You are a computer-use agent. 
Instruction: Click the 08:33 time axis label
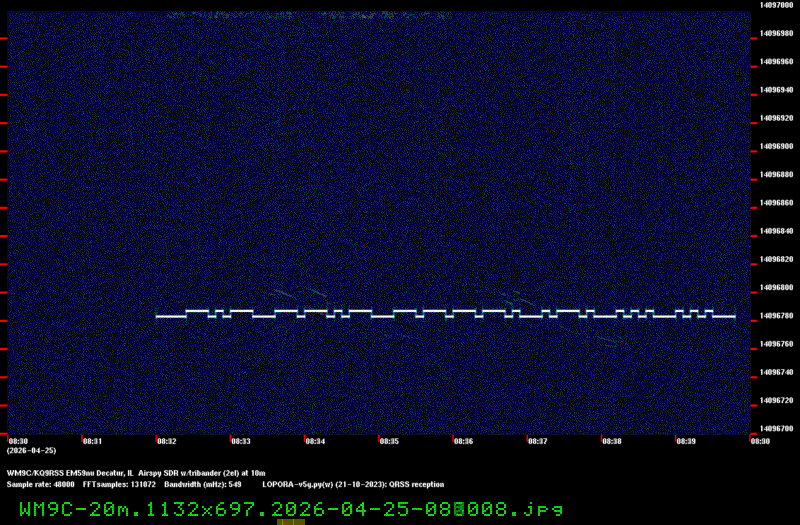pos(241,441)
